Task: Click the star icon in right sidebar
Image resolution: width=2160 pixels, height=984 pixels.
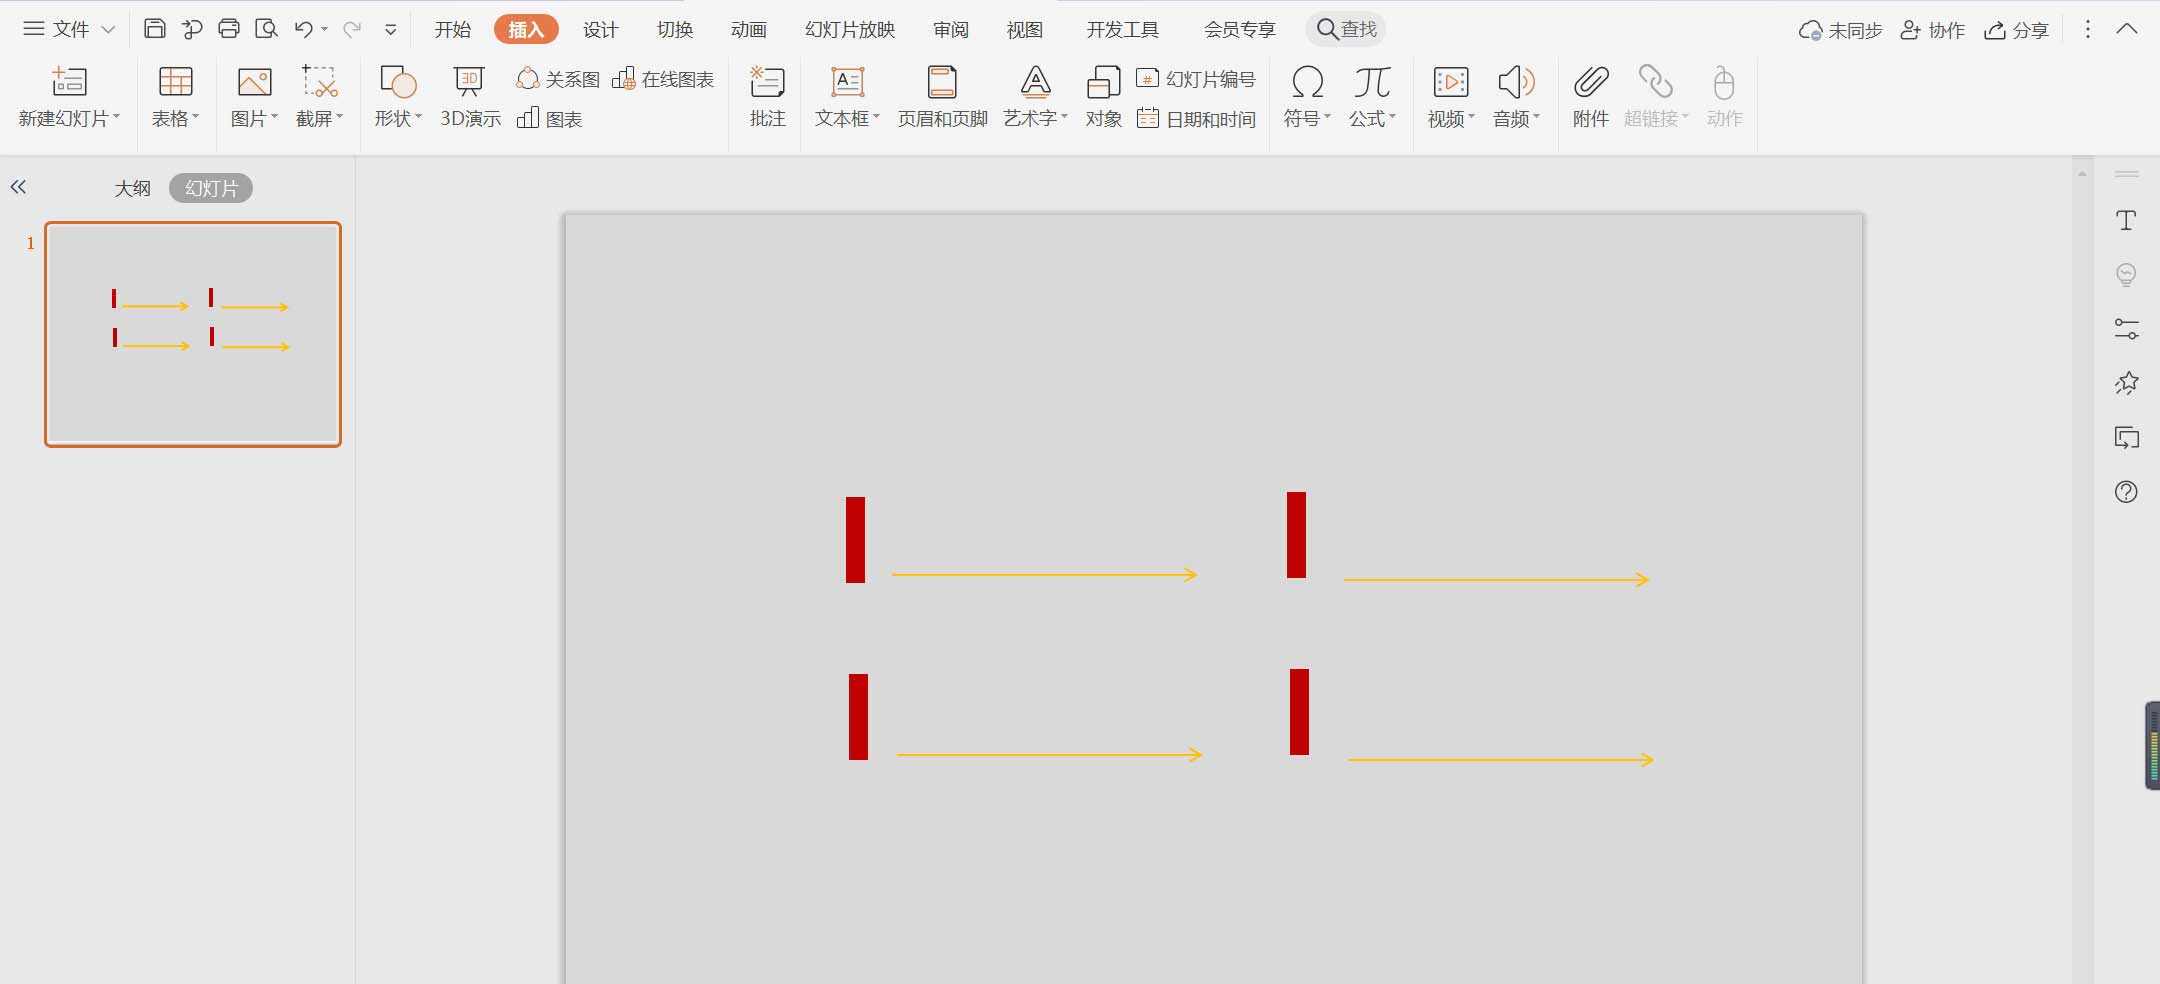Action: point(2126,383)
